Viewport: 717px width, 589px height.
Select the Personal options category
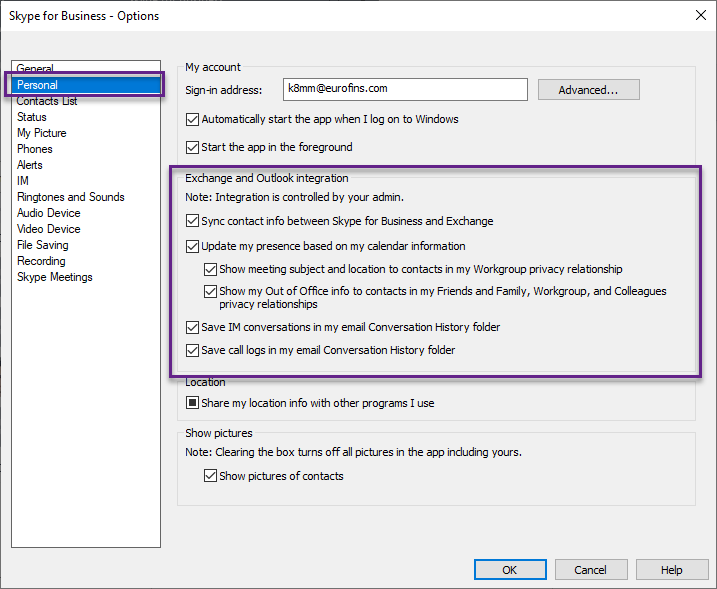coord(86,85)
